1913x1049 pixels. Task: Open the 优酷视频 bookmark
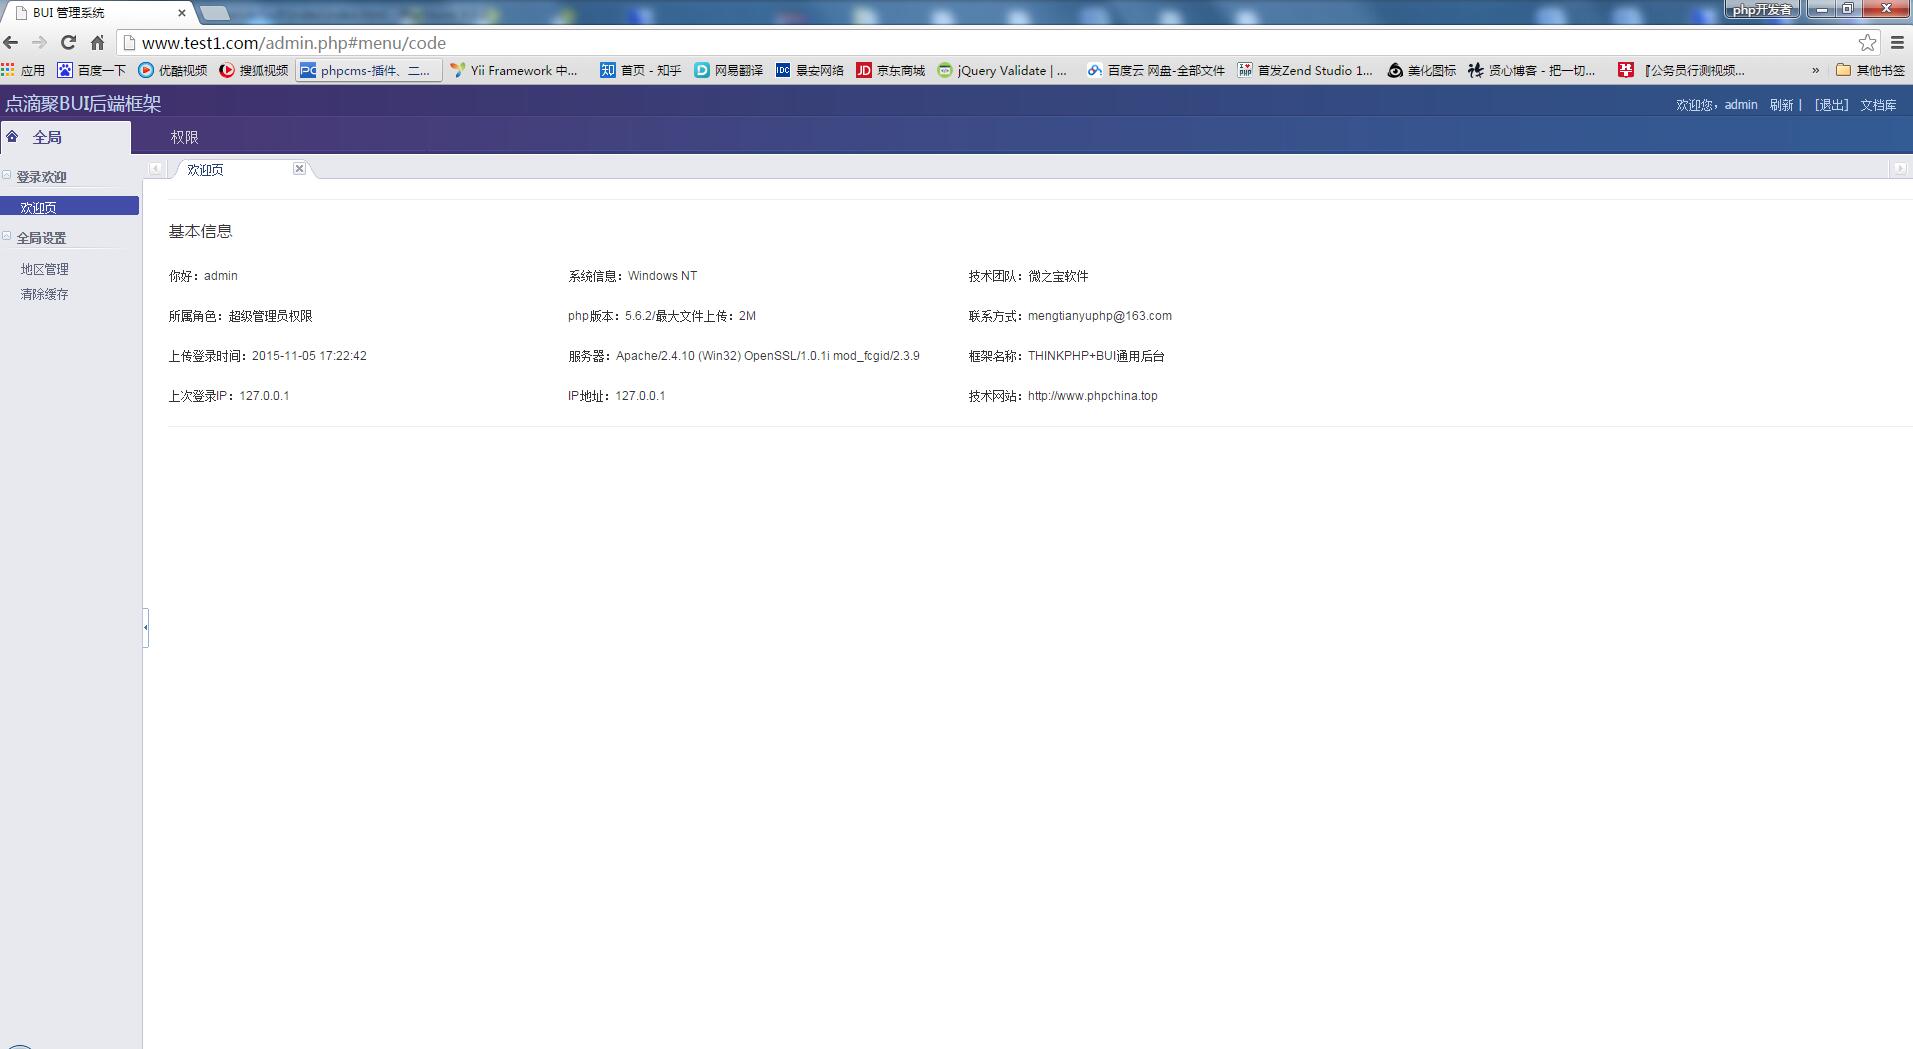pyautogui.click(x=173, y=70)
